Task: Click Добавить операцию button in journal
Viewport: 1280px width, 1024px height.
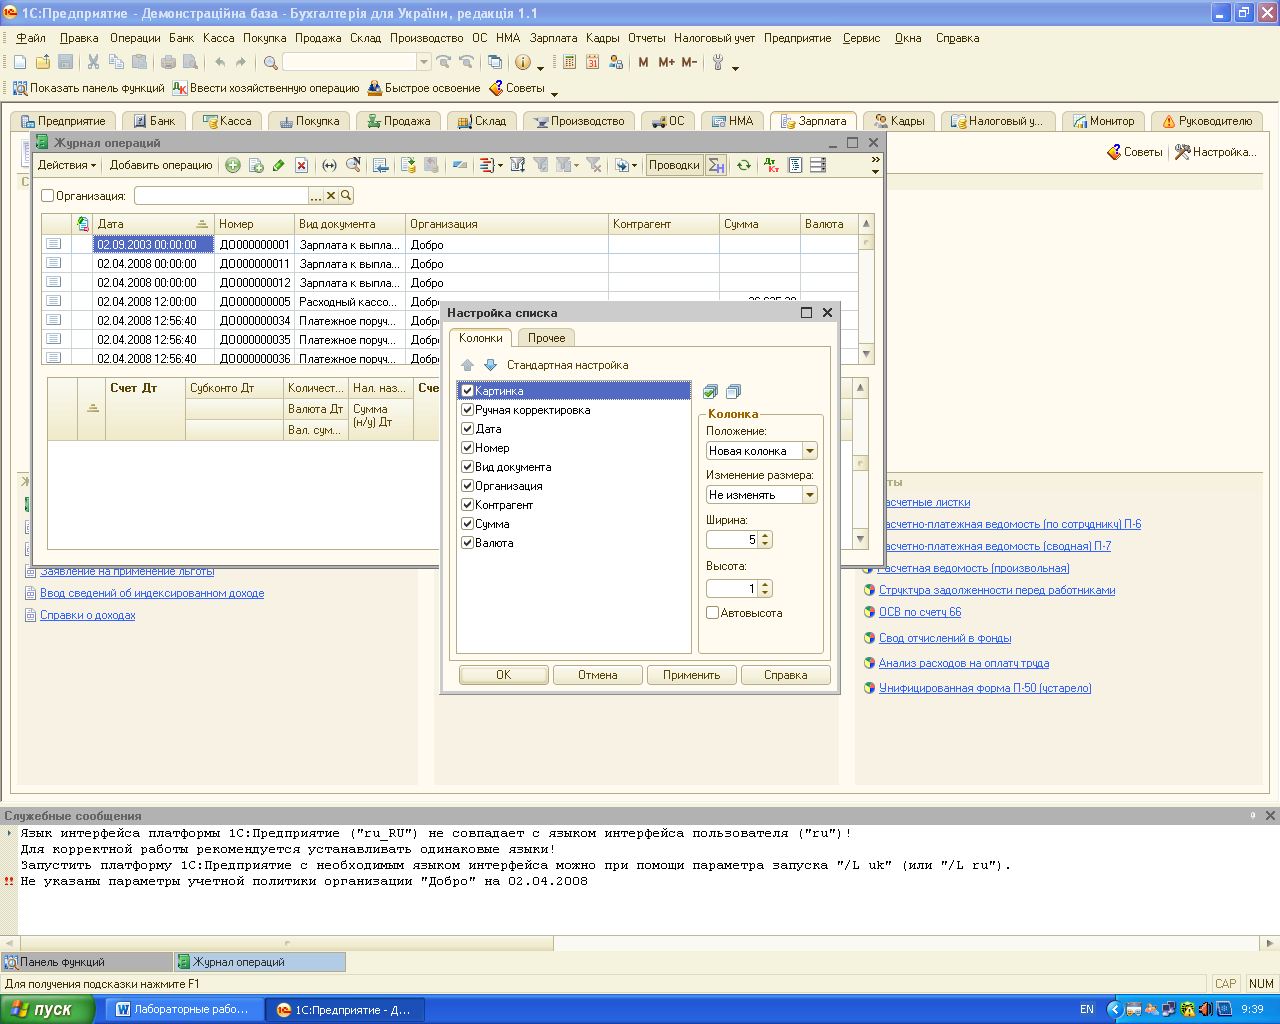Action: pyautogui.click(x=161, y=165)
